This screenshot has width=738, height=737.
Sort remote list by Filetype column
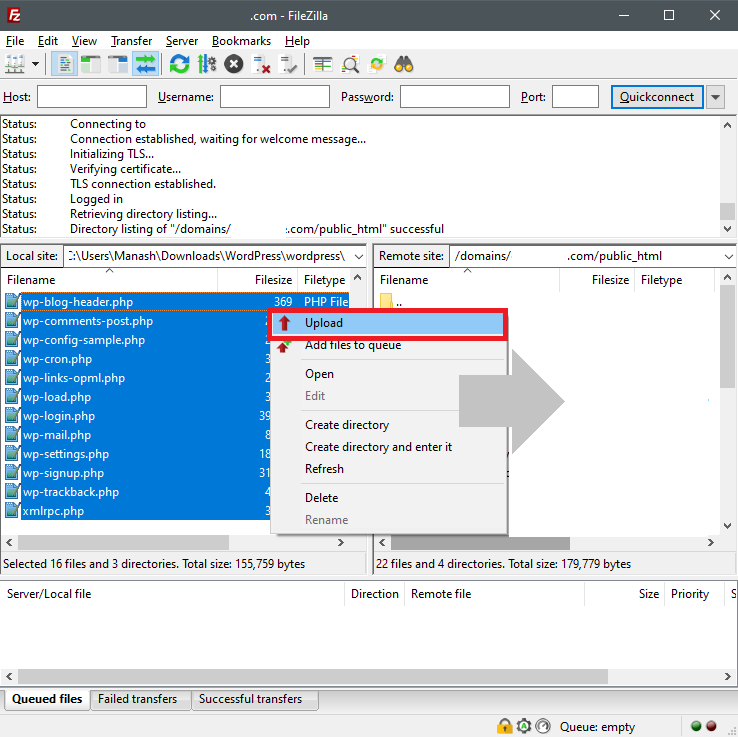click(x=674, y=280)
